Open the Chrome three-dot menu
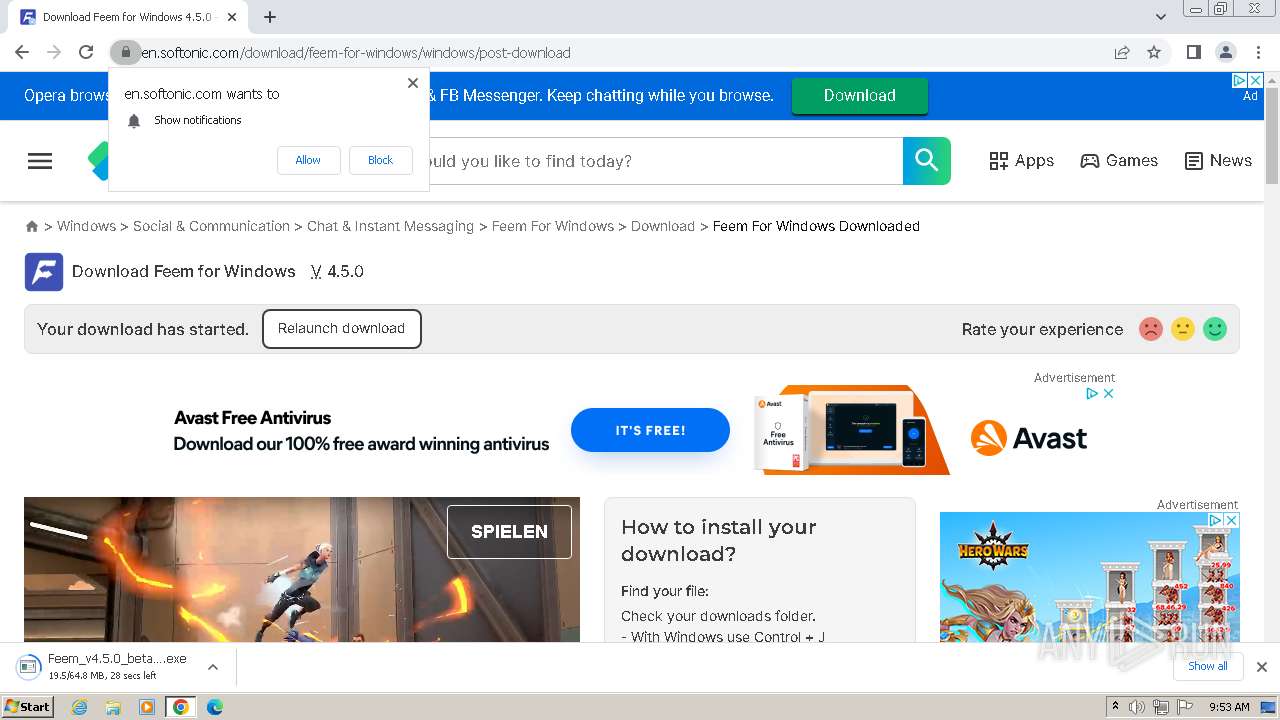This screenshot has height=720, width=1280. [x=1258, y=52]
